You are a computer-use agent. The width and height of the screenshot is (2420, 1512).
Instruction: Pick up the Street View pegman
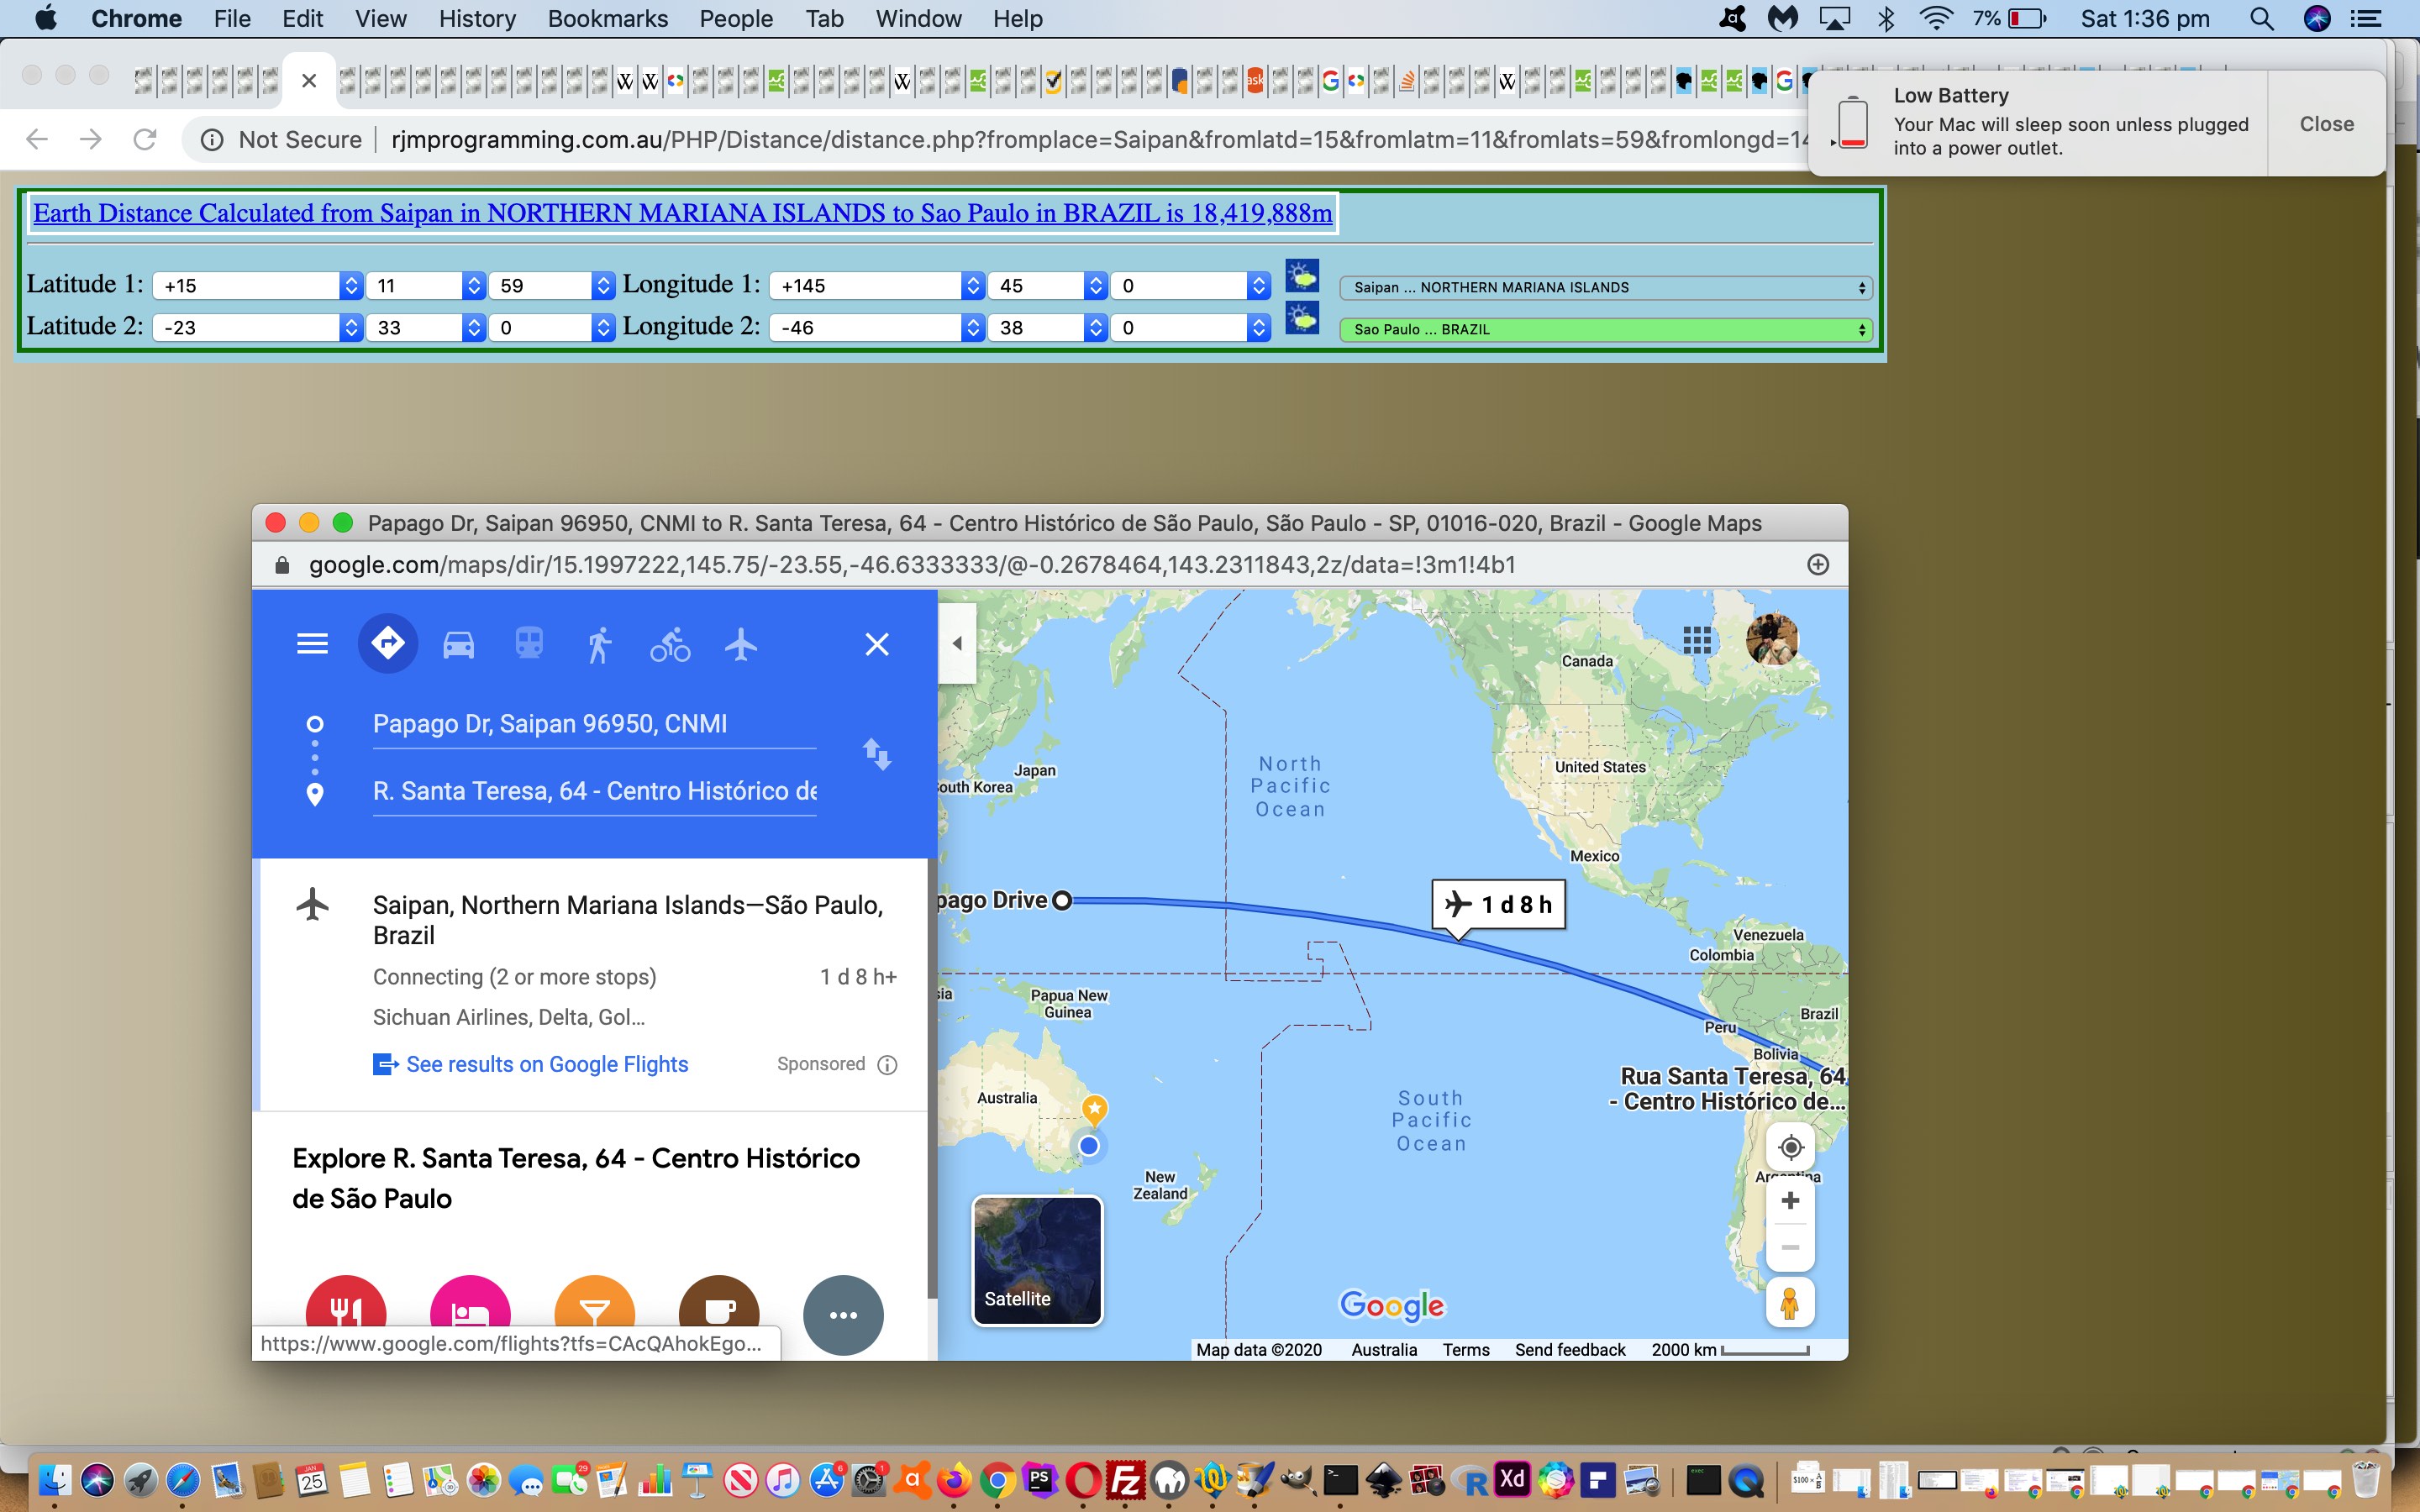[x=1791, y=1303]
